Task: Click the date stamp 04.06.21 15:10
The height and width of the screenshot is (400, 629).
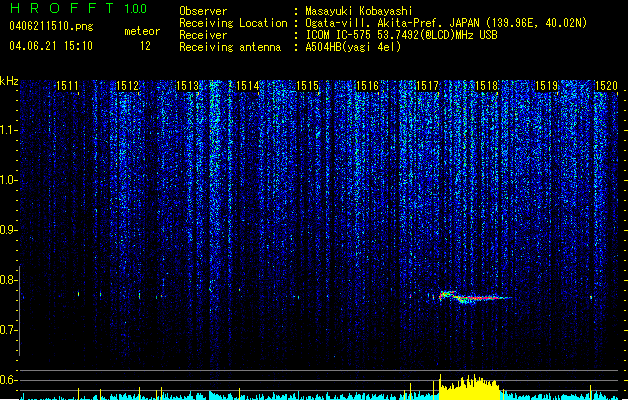Action: point(51,46)
